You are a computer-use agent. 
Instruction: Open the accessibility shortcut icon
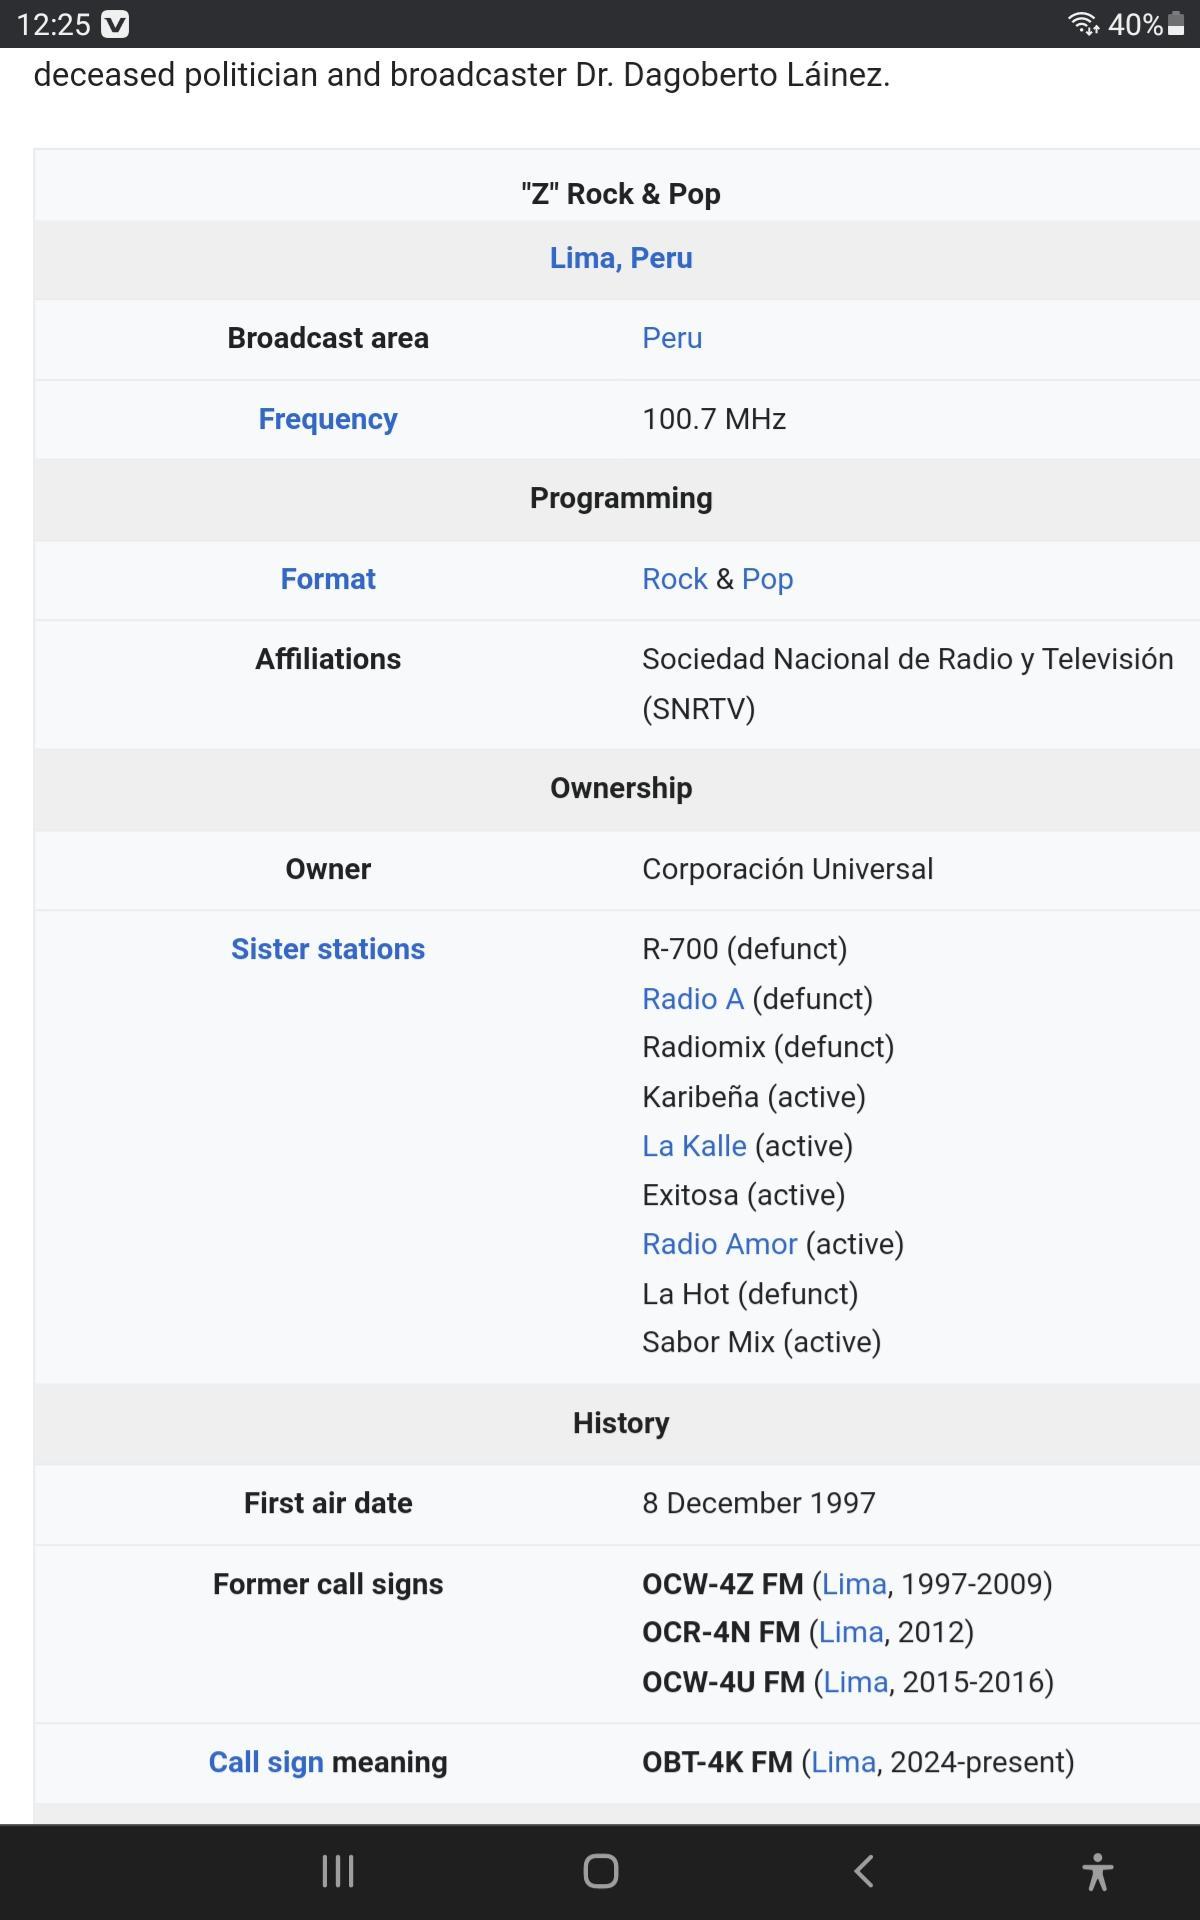pos(1097,1871)
